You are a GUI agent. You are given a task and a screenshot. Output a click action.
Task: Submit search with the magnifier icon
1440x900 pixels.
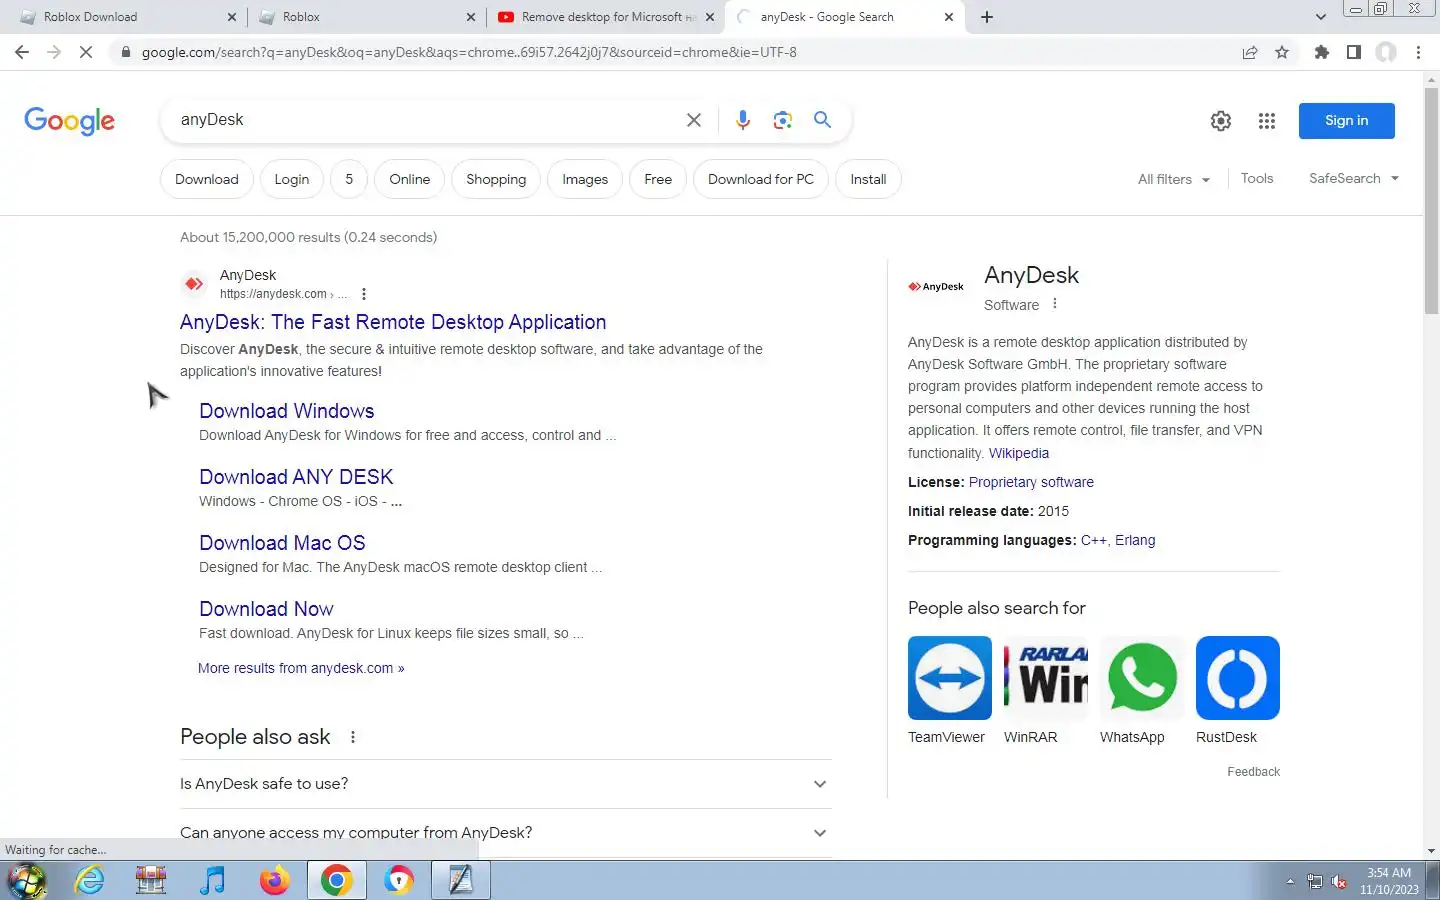(x=823, y=120)
